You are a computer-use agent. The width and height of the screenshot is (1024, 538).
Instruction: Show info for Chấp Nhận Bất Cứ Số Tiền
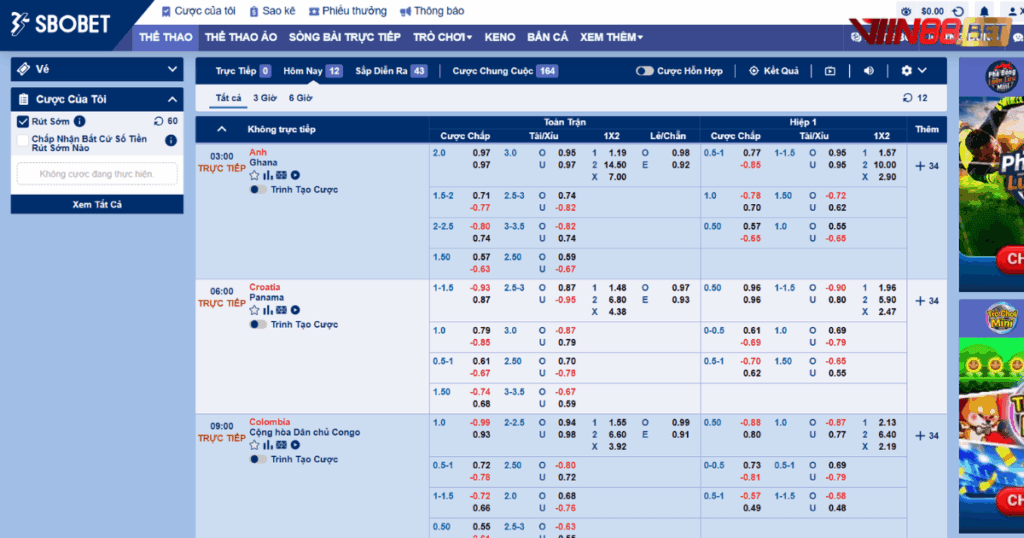pos(171,140)
